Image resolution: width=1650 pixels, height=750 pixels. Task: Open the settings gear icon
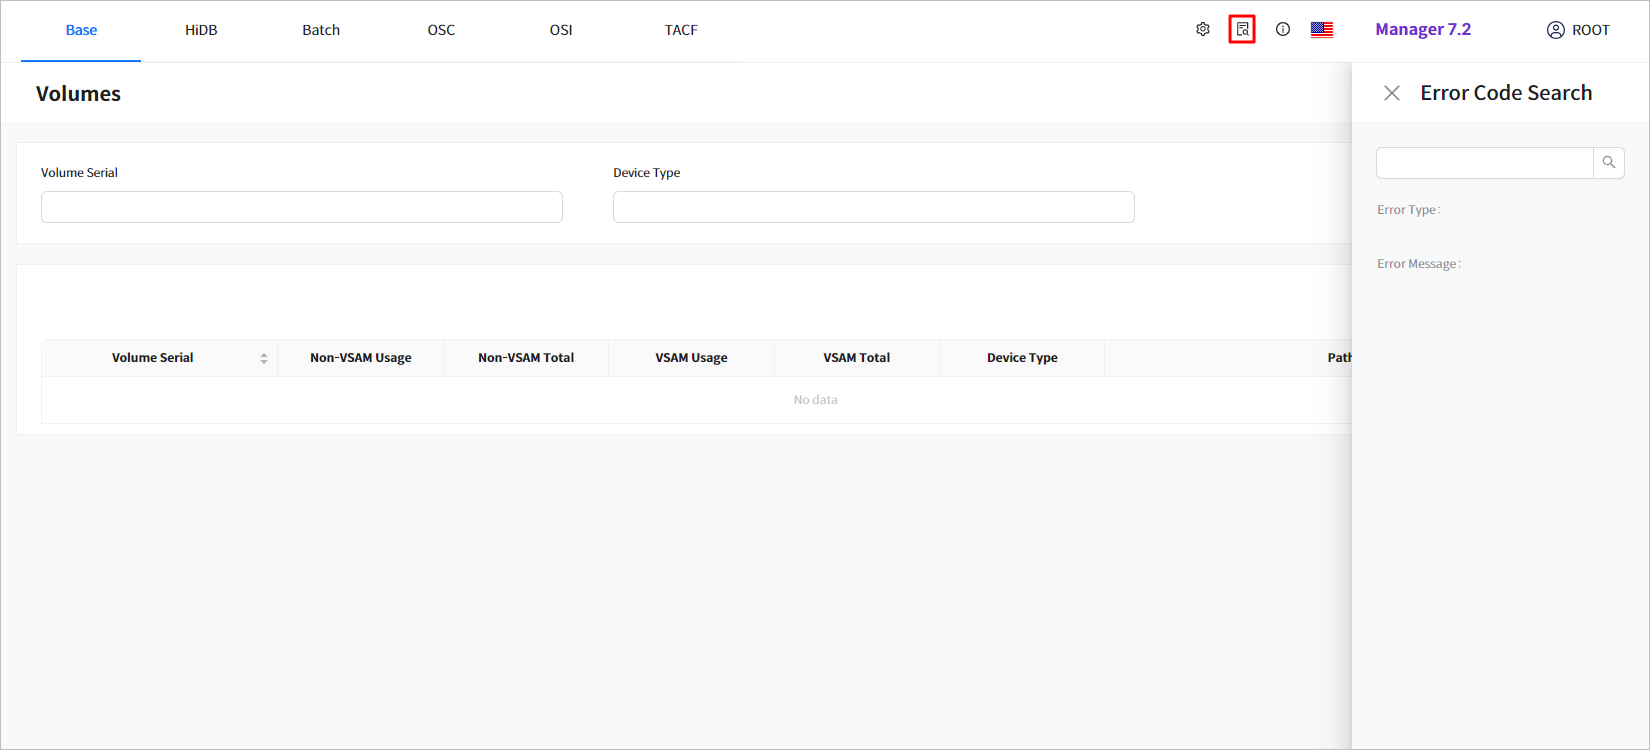click(1203, 30)
